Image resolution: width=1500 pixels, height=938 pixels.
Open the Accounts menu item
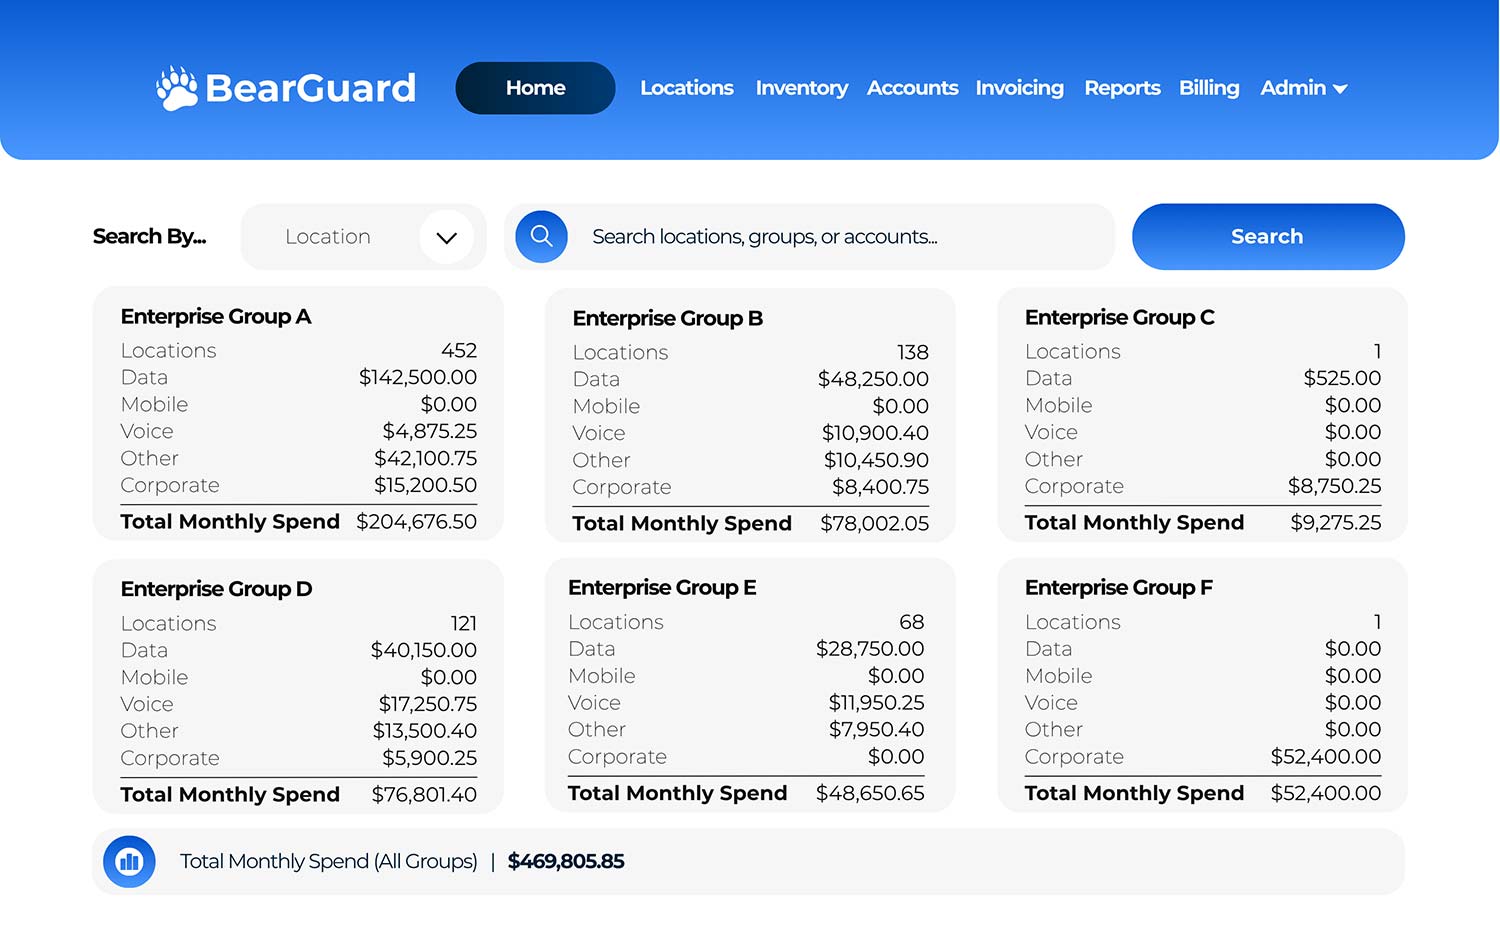[912, 88]
